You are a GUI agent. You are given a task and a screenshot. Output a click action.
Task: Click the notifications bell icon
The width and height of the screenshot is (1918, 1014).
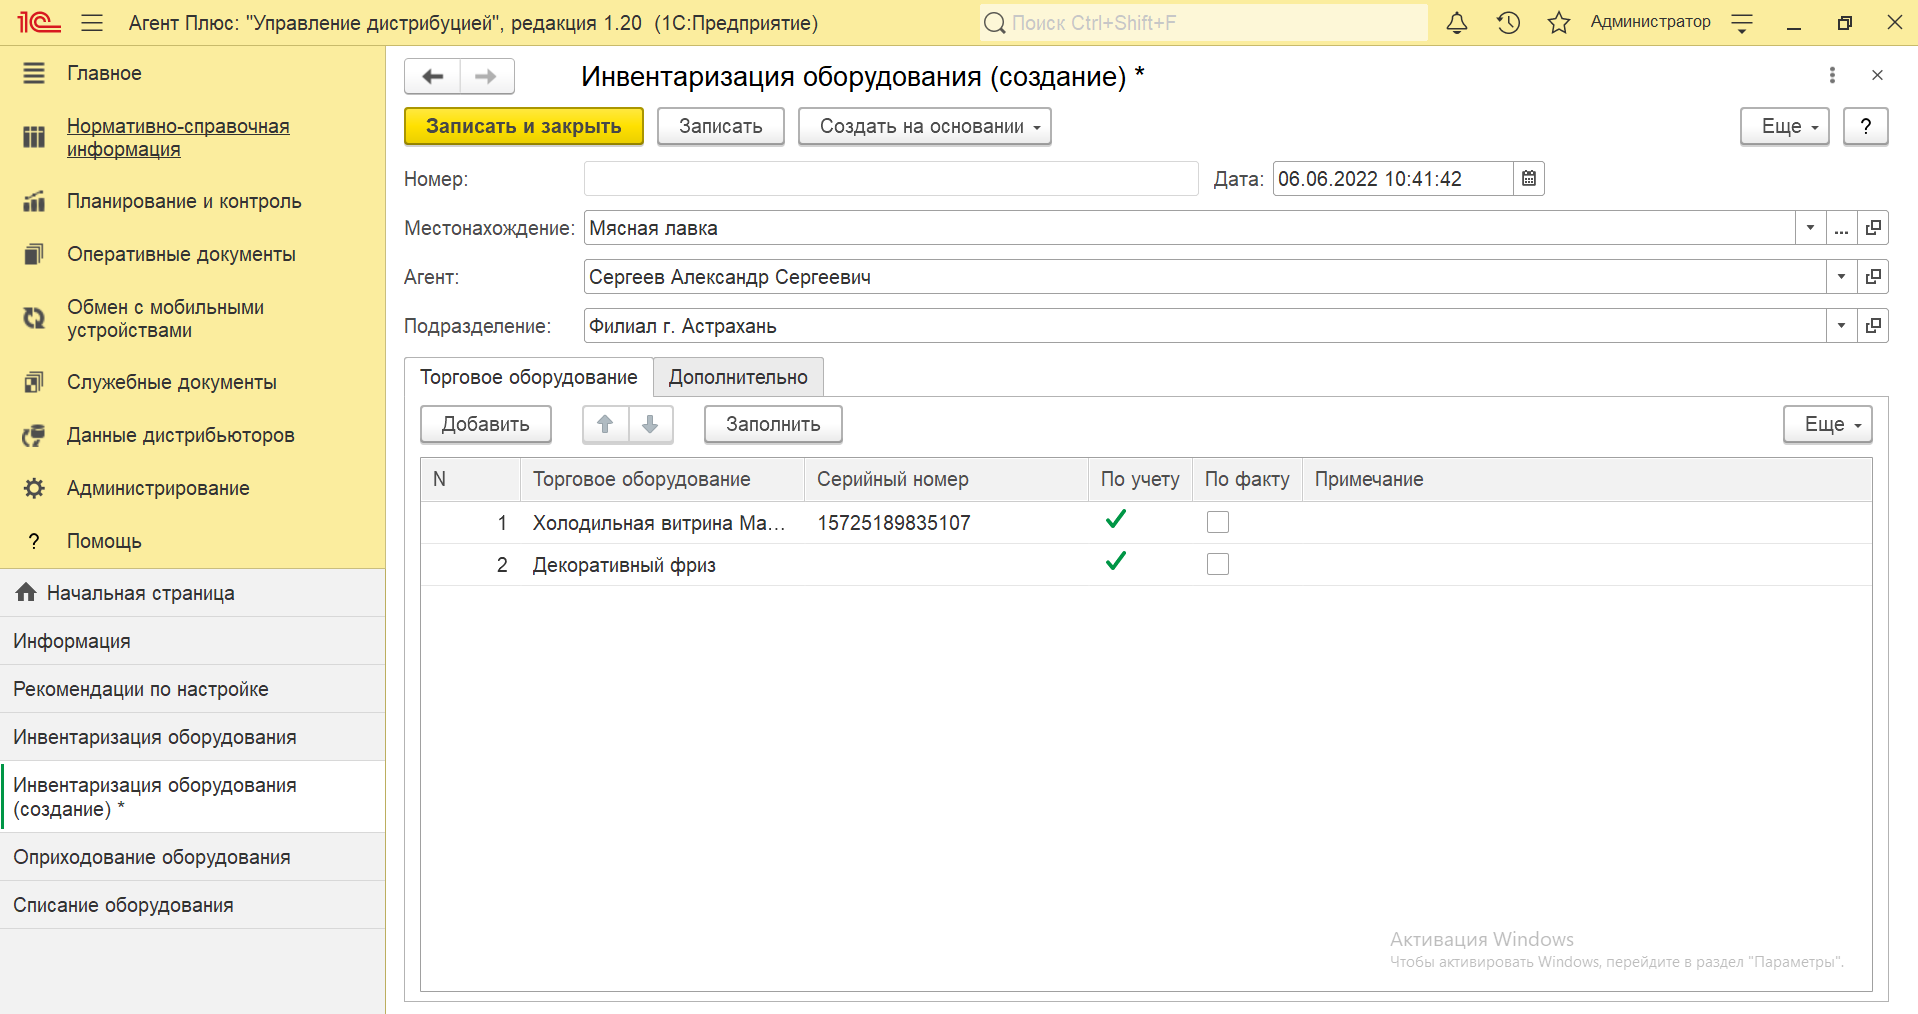1457,23
